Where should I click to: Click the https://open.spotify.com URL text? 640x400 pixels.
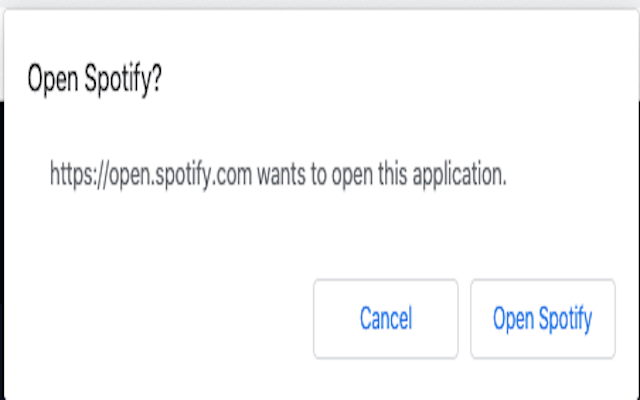pyautogui.click(x=151, y=176)
